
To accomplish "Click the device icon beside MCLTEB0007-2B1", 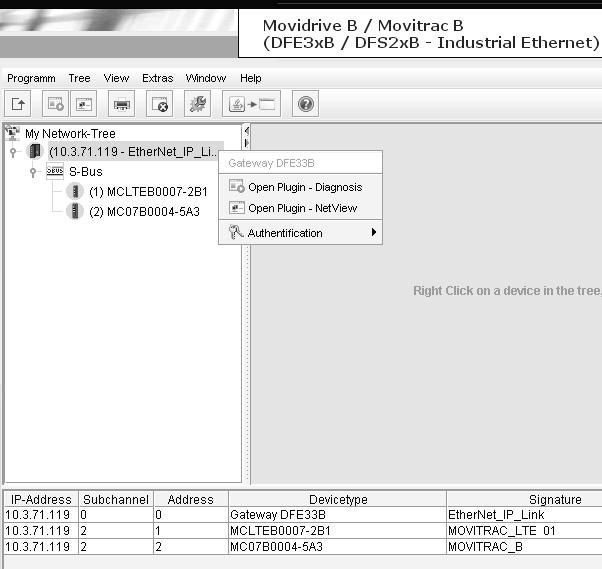I will [75, 191].
